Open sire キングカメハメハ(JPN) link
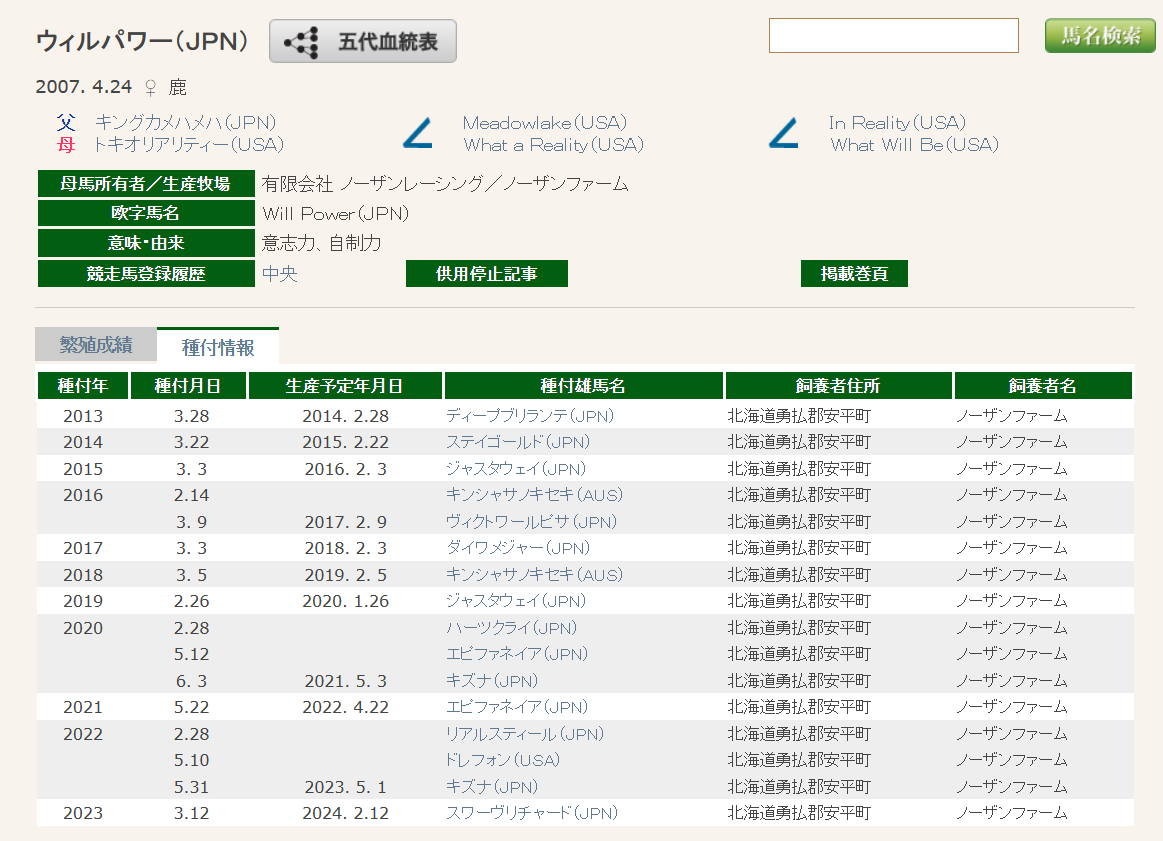 click(x=185, y=123)
